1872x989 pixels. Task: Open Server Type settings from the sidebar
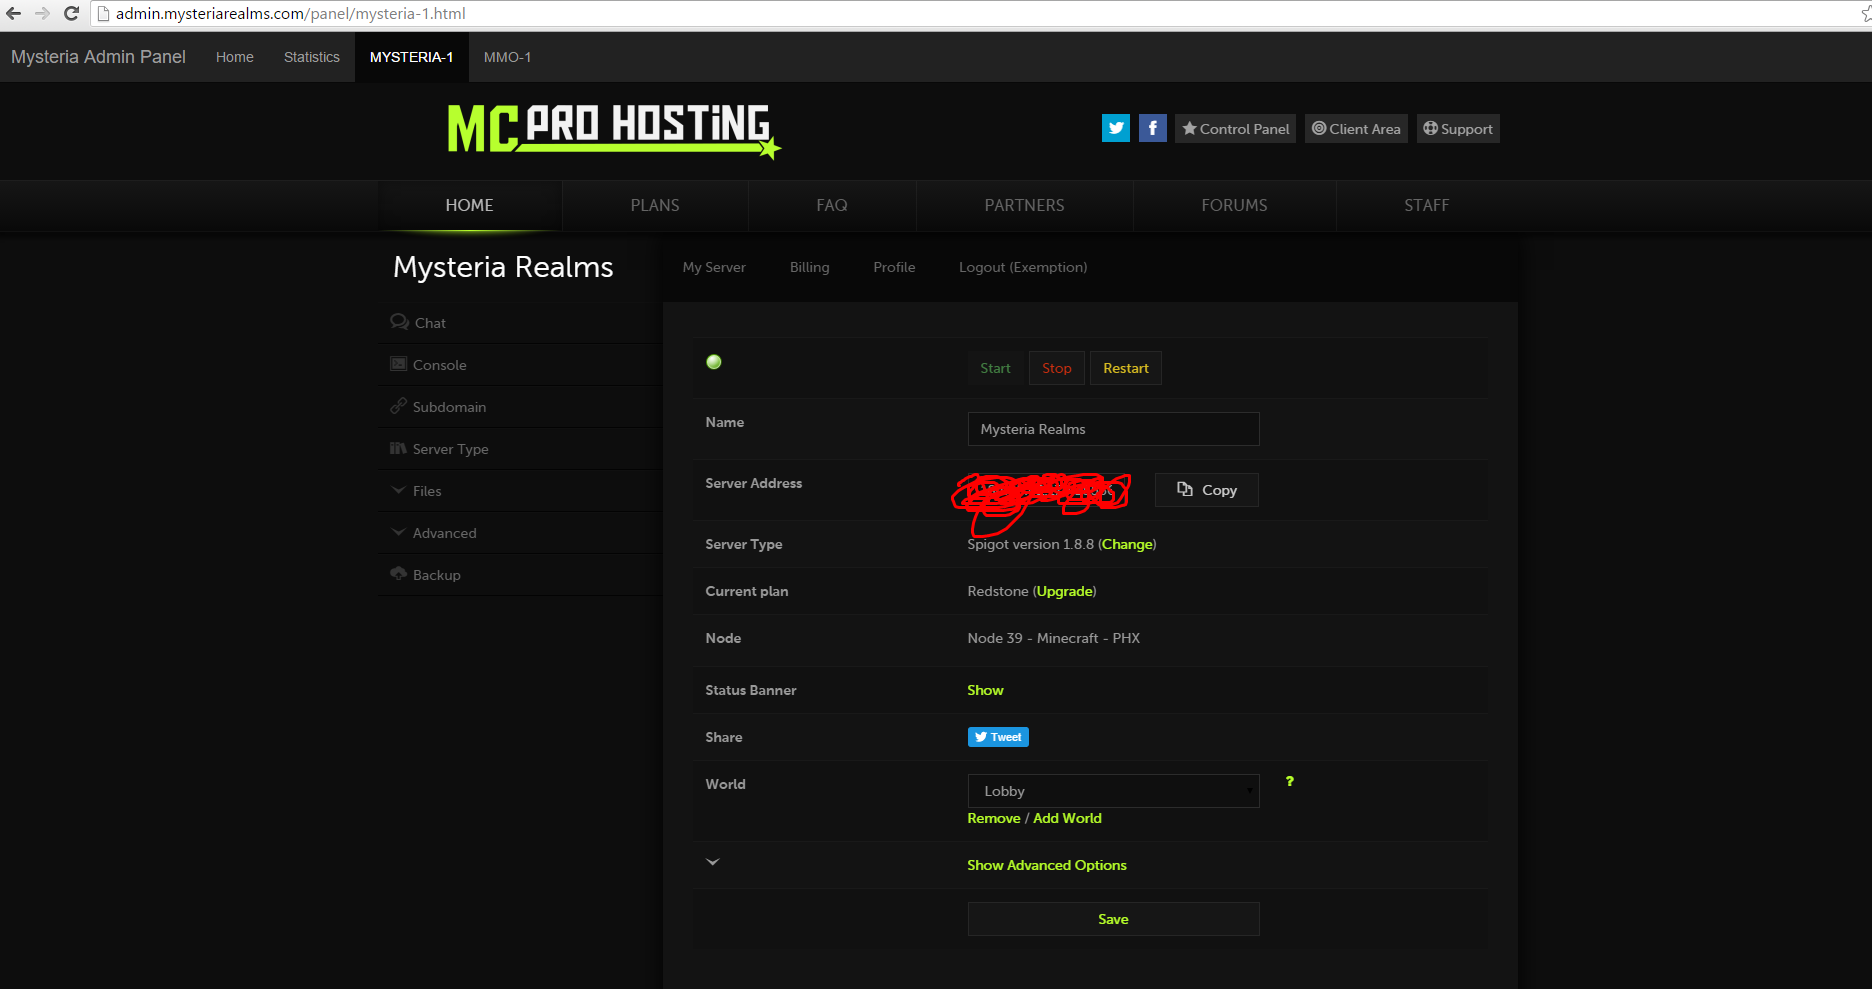coord(450,448)
